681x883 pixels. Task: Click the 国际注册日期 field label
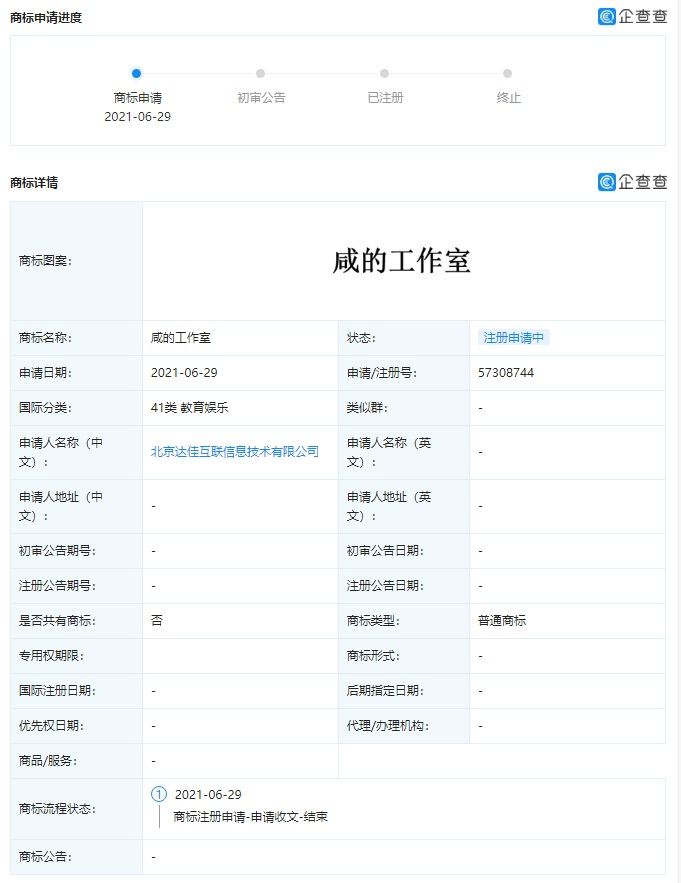click(x=57, y=690)
